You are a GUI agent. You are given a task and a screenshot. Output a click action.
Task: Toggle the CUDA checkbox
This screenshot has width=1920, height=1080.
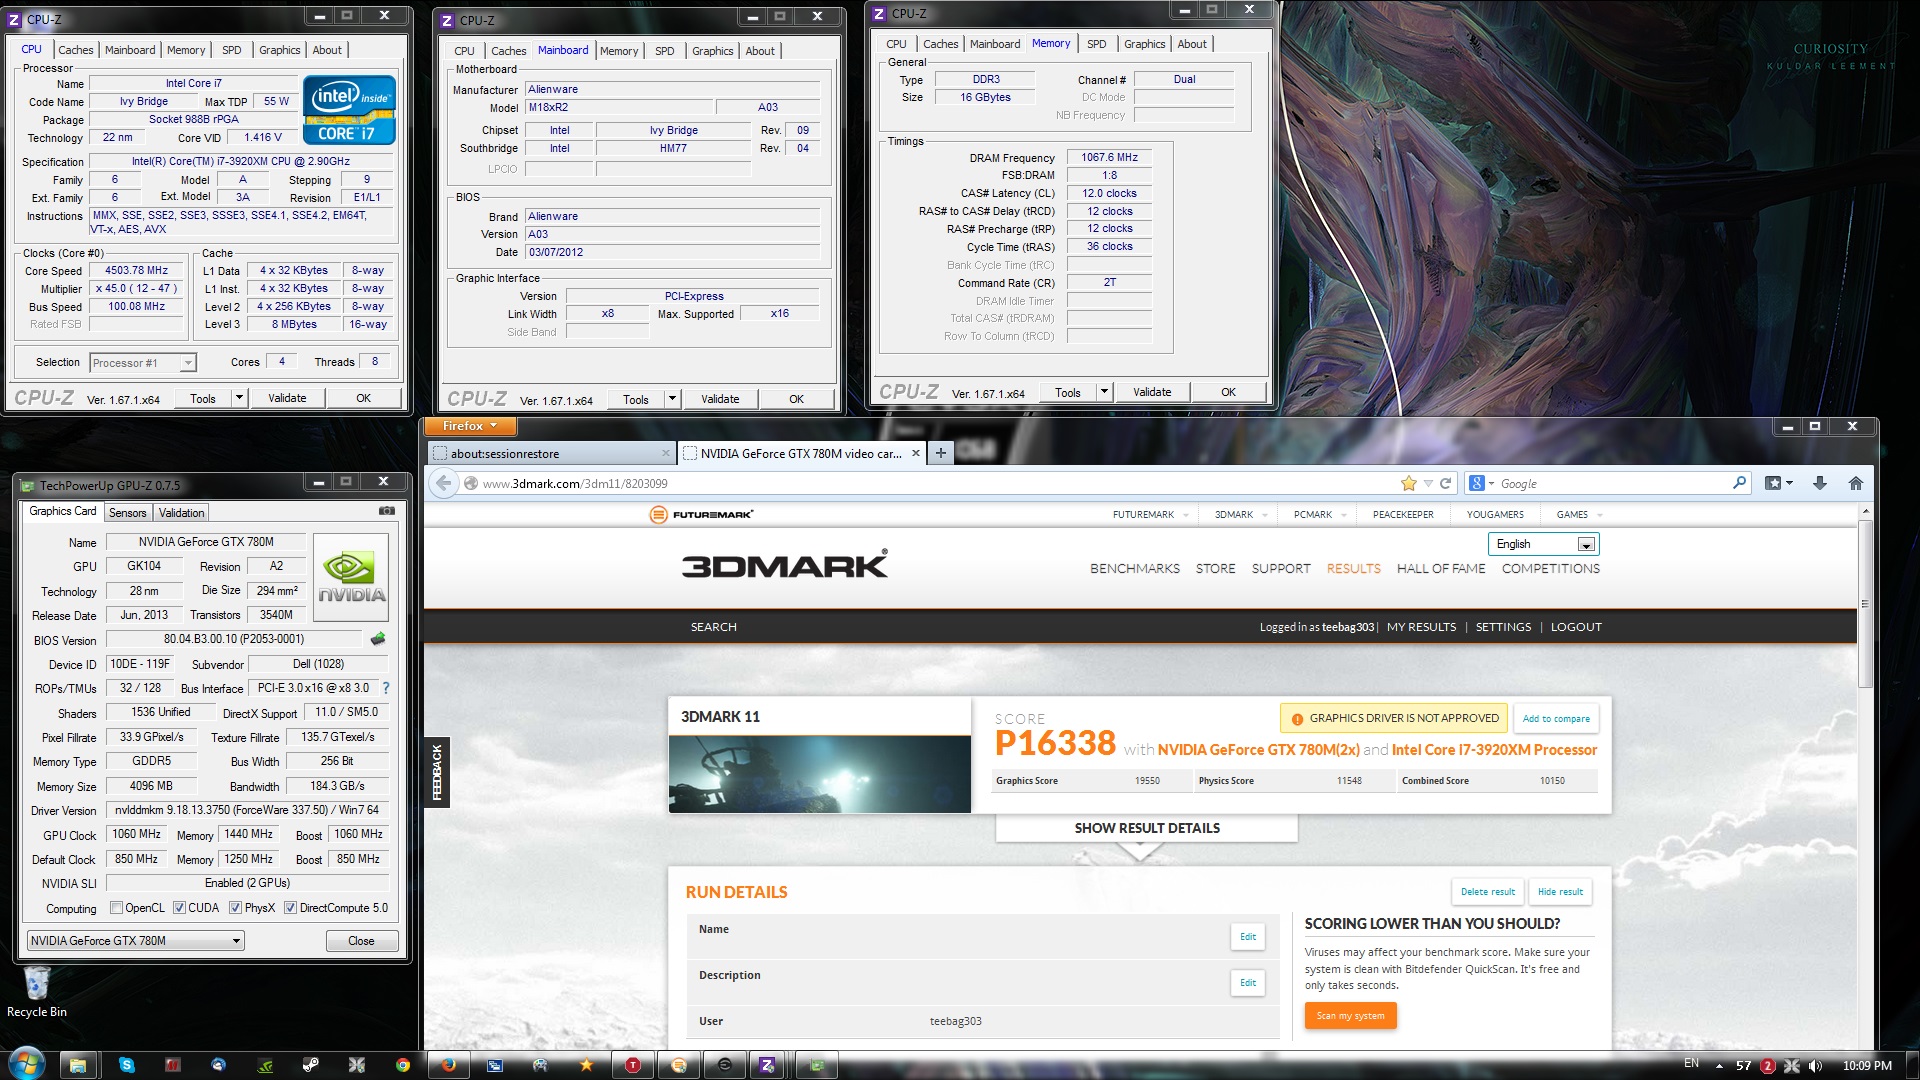(x=179, y=908)
